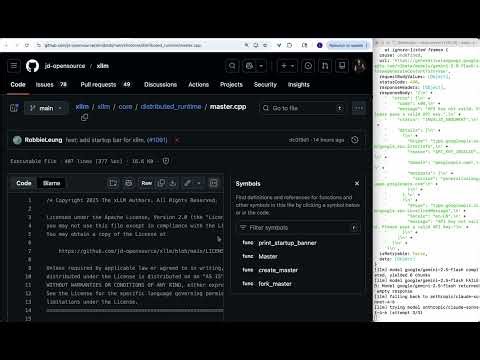Focus the Go to file search field
Viewport: 480px width, 360px height.
tap(303, 108)
